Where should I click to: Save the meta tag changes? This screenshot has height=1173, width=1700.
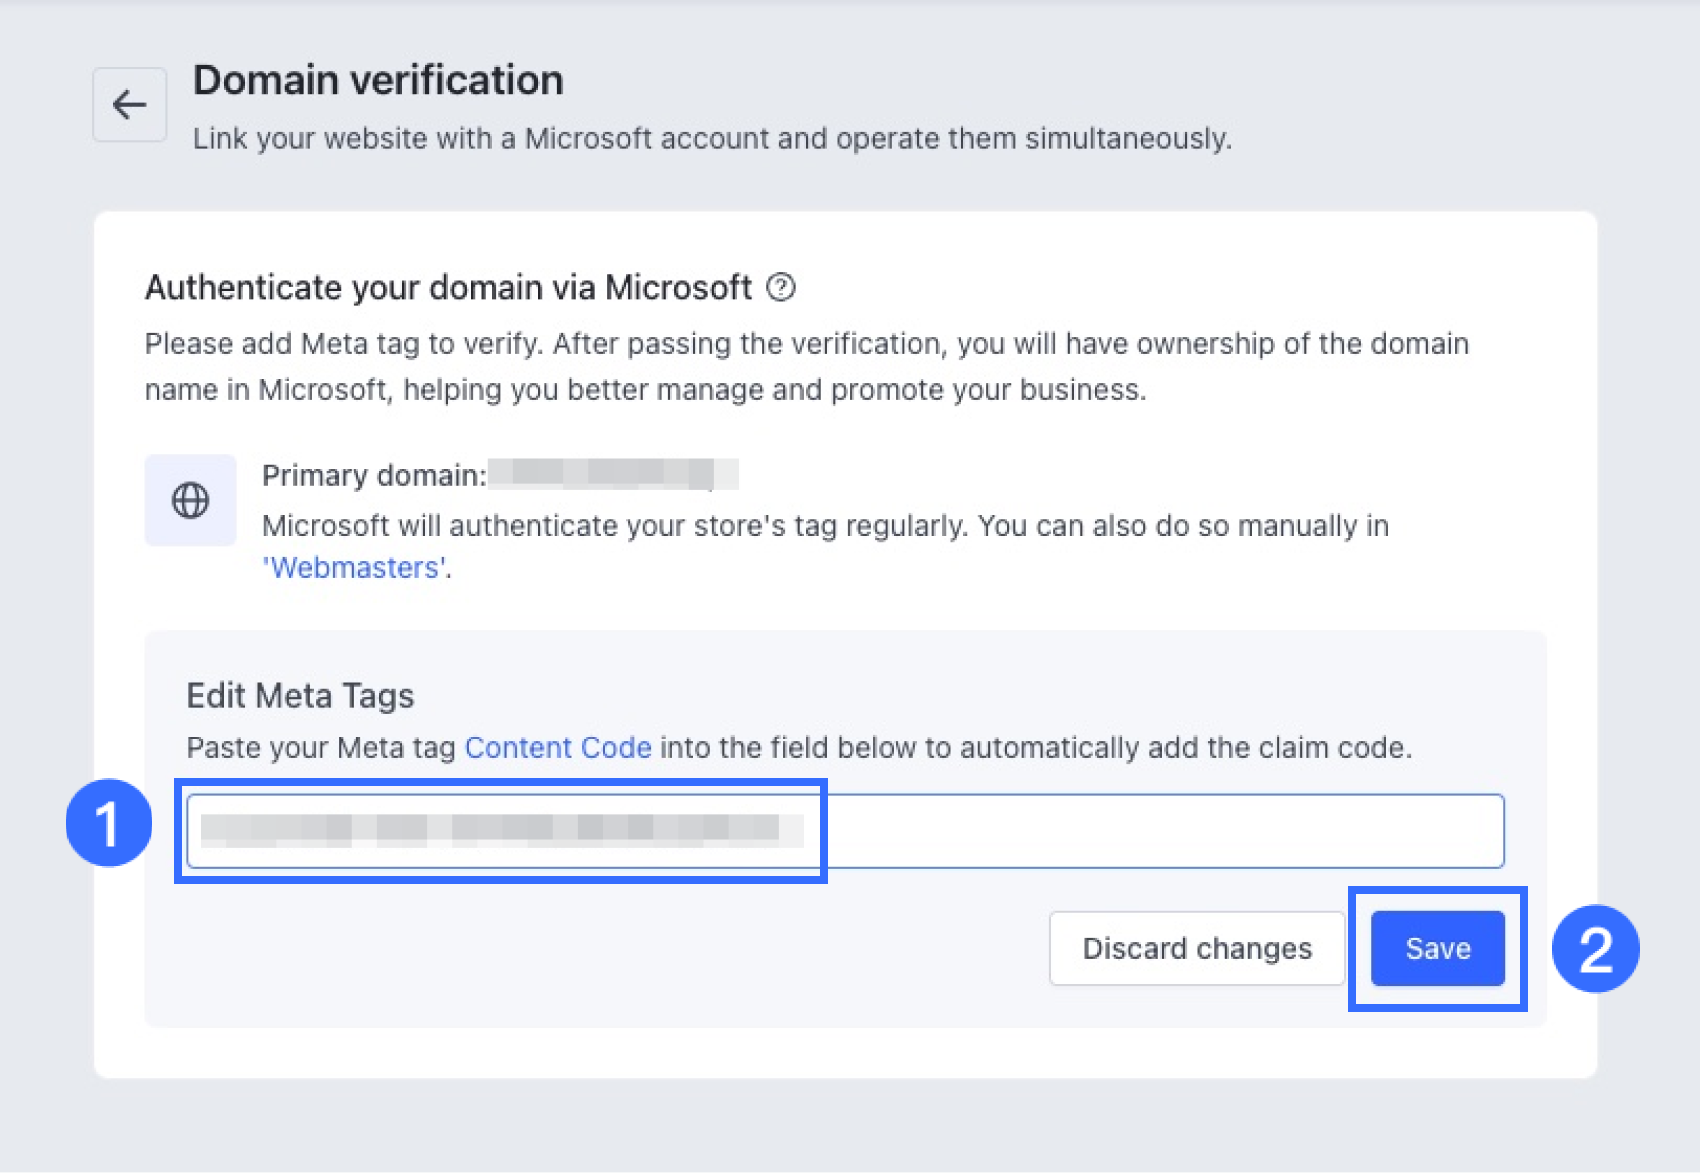(x=1437, y=949)
